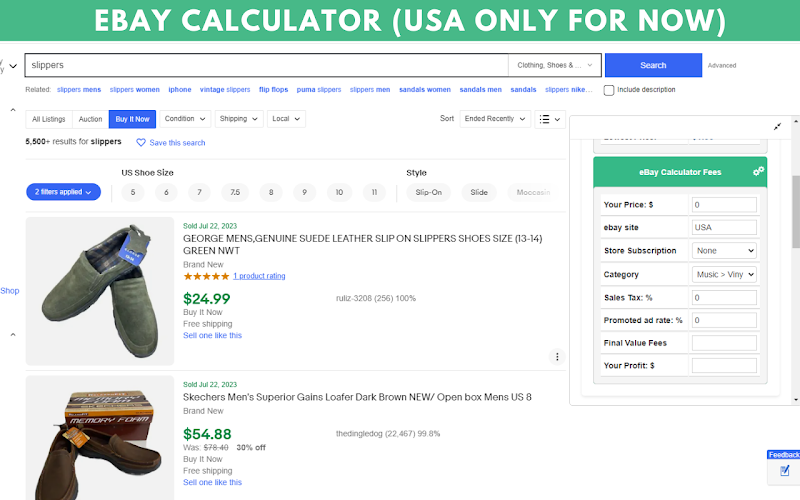Screen dimensions: 800x500
Task: Open the Ended Recently sort dropdown
Action: pos(495,119)
